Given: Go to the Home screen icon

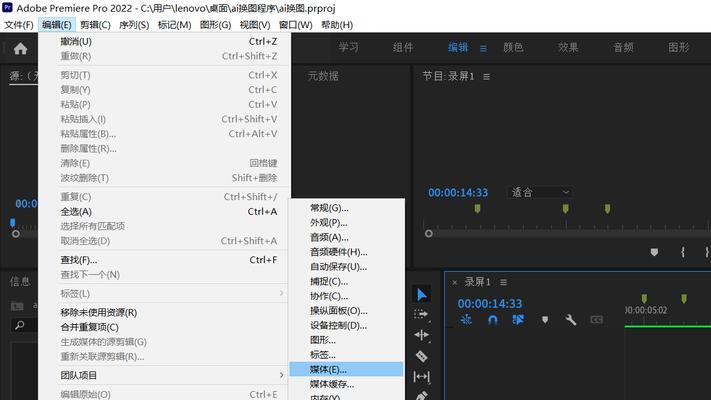Looking at the screenshot, I should tap(20, 48).
